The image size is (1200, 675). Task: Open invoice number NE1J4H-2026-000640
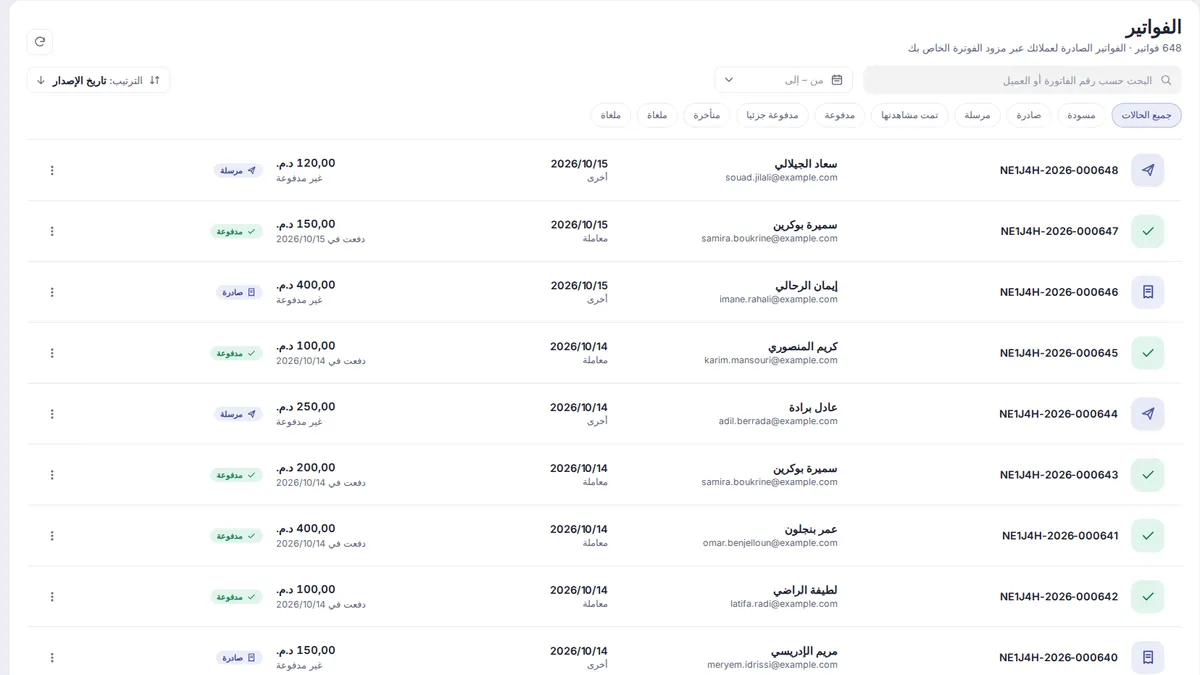(1059, 658)
